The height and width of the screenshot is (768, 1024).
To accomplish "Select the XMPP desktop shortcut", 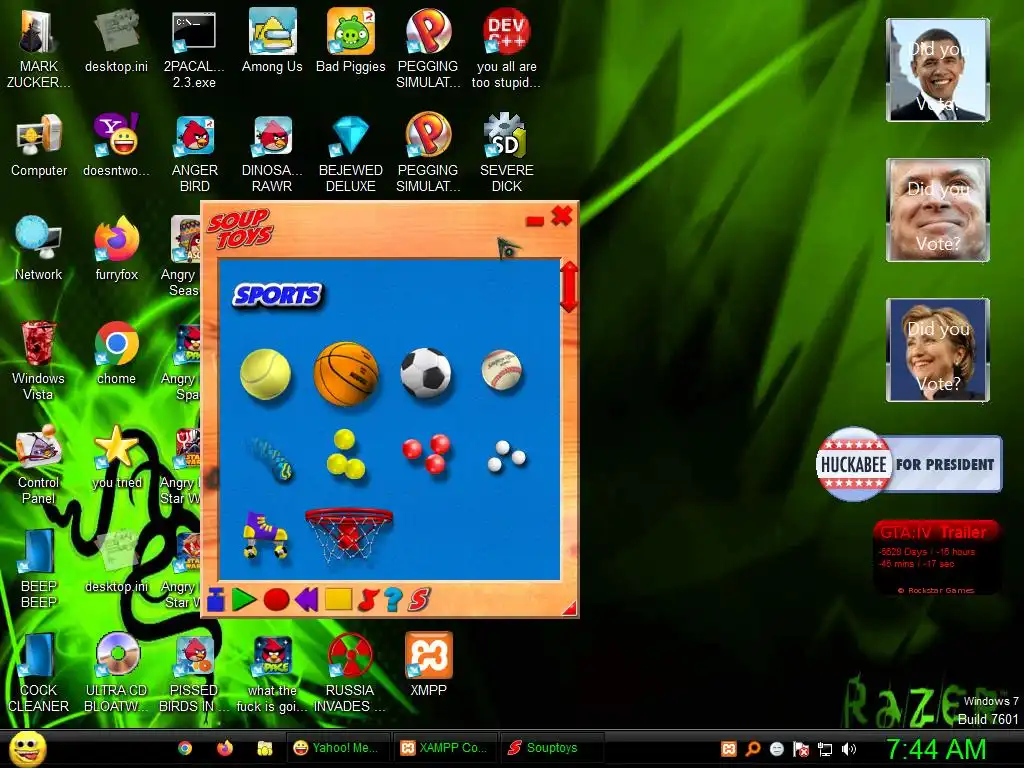I will [428, 664].
